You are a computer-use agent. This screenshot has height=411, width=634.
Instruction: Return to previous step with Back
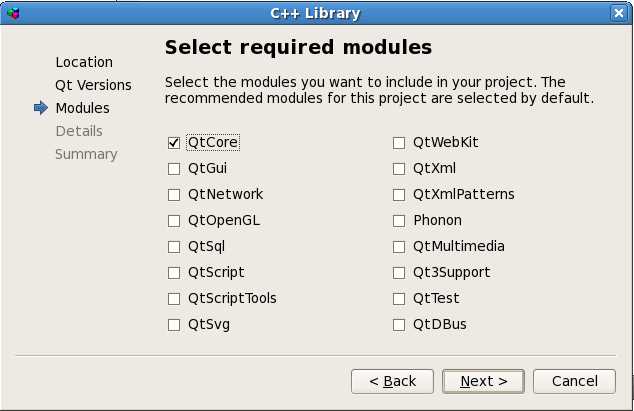(392, 381)
